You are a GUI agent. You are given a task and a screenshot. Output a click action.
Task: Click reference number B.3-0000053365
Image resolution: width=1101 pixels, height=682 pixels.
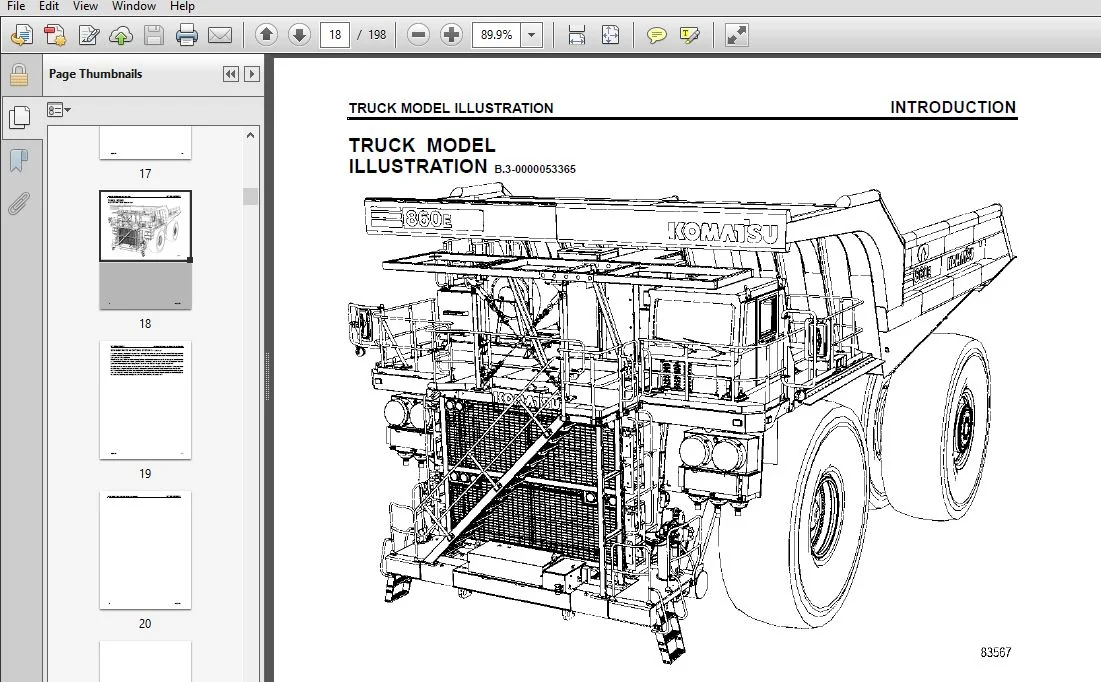click(535, 169)
